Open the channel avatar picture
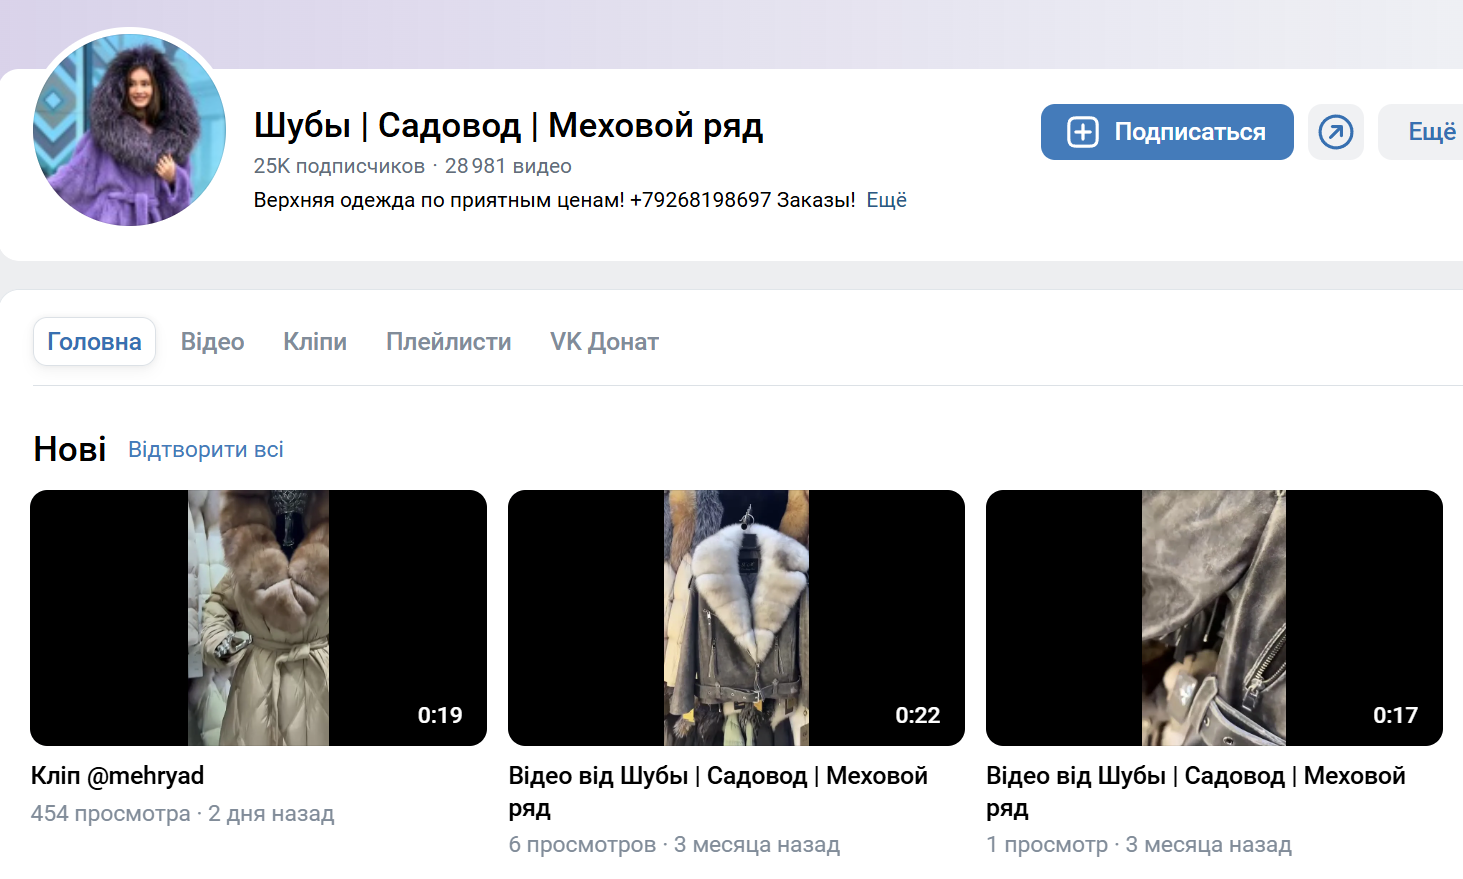The width and height of the screenshot is (1463, 879). click(x=129, y=130)
